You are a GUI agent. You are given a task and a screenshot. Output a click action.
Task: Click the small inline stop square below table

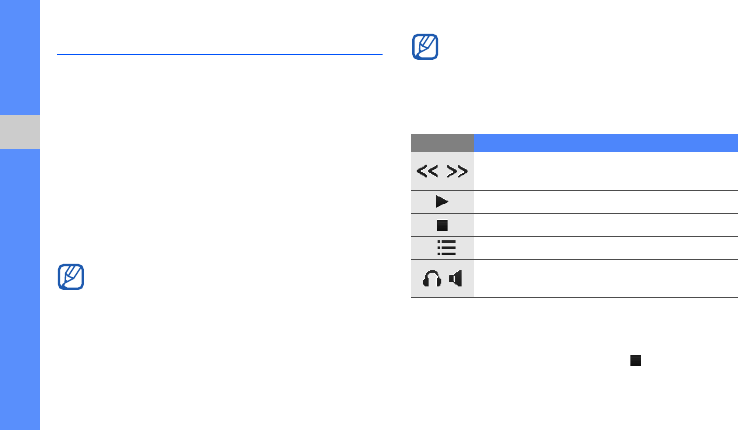click(634, 361)
